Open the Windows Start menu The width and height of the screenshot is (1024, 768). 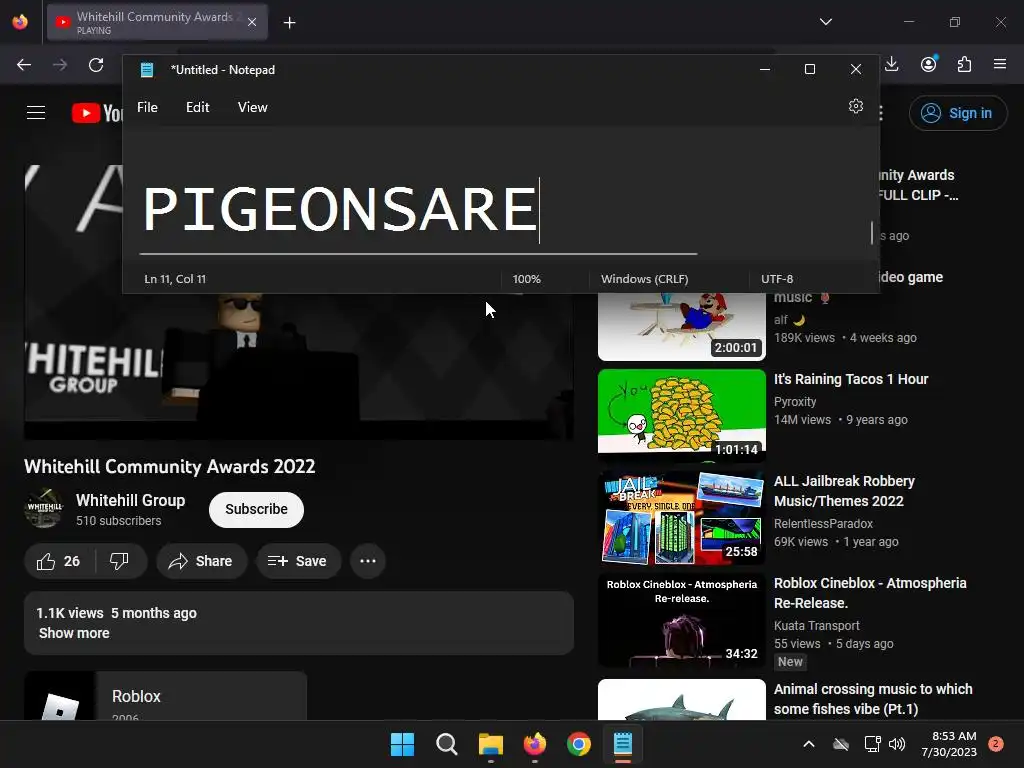tap(402, 744)
